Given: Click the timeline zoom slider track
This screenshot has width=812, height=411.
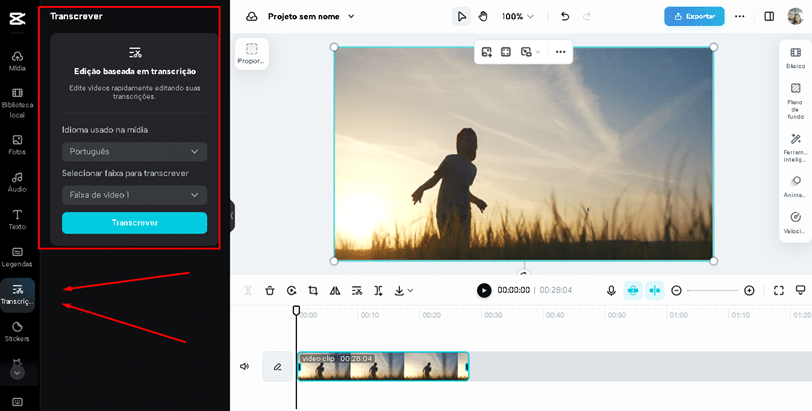Looking at the screenshot, I should tap(713, 290).
